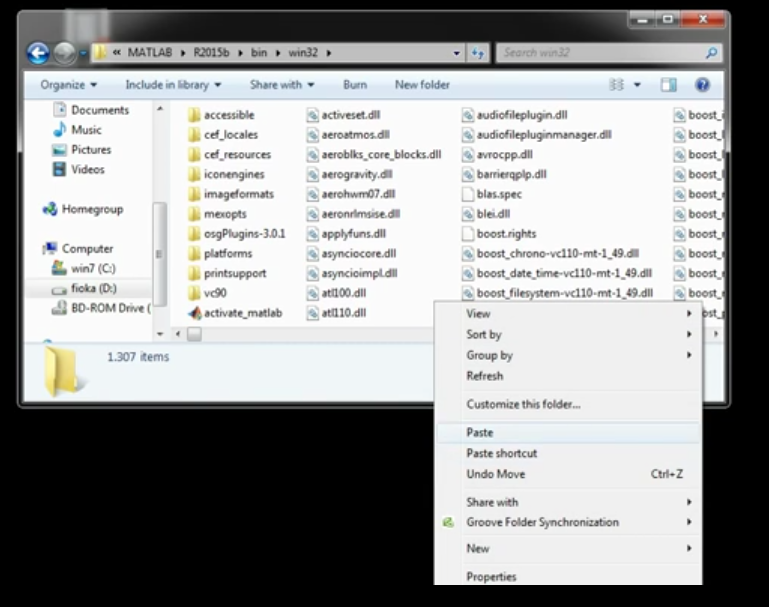The width and height of the screenshot is (769, 607).
Task: Open the Help question mark icon
Action: (702, 85)
